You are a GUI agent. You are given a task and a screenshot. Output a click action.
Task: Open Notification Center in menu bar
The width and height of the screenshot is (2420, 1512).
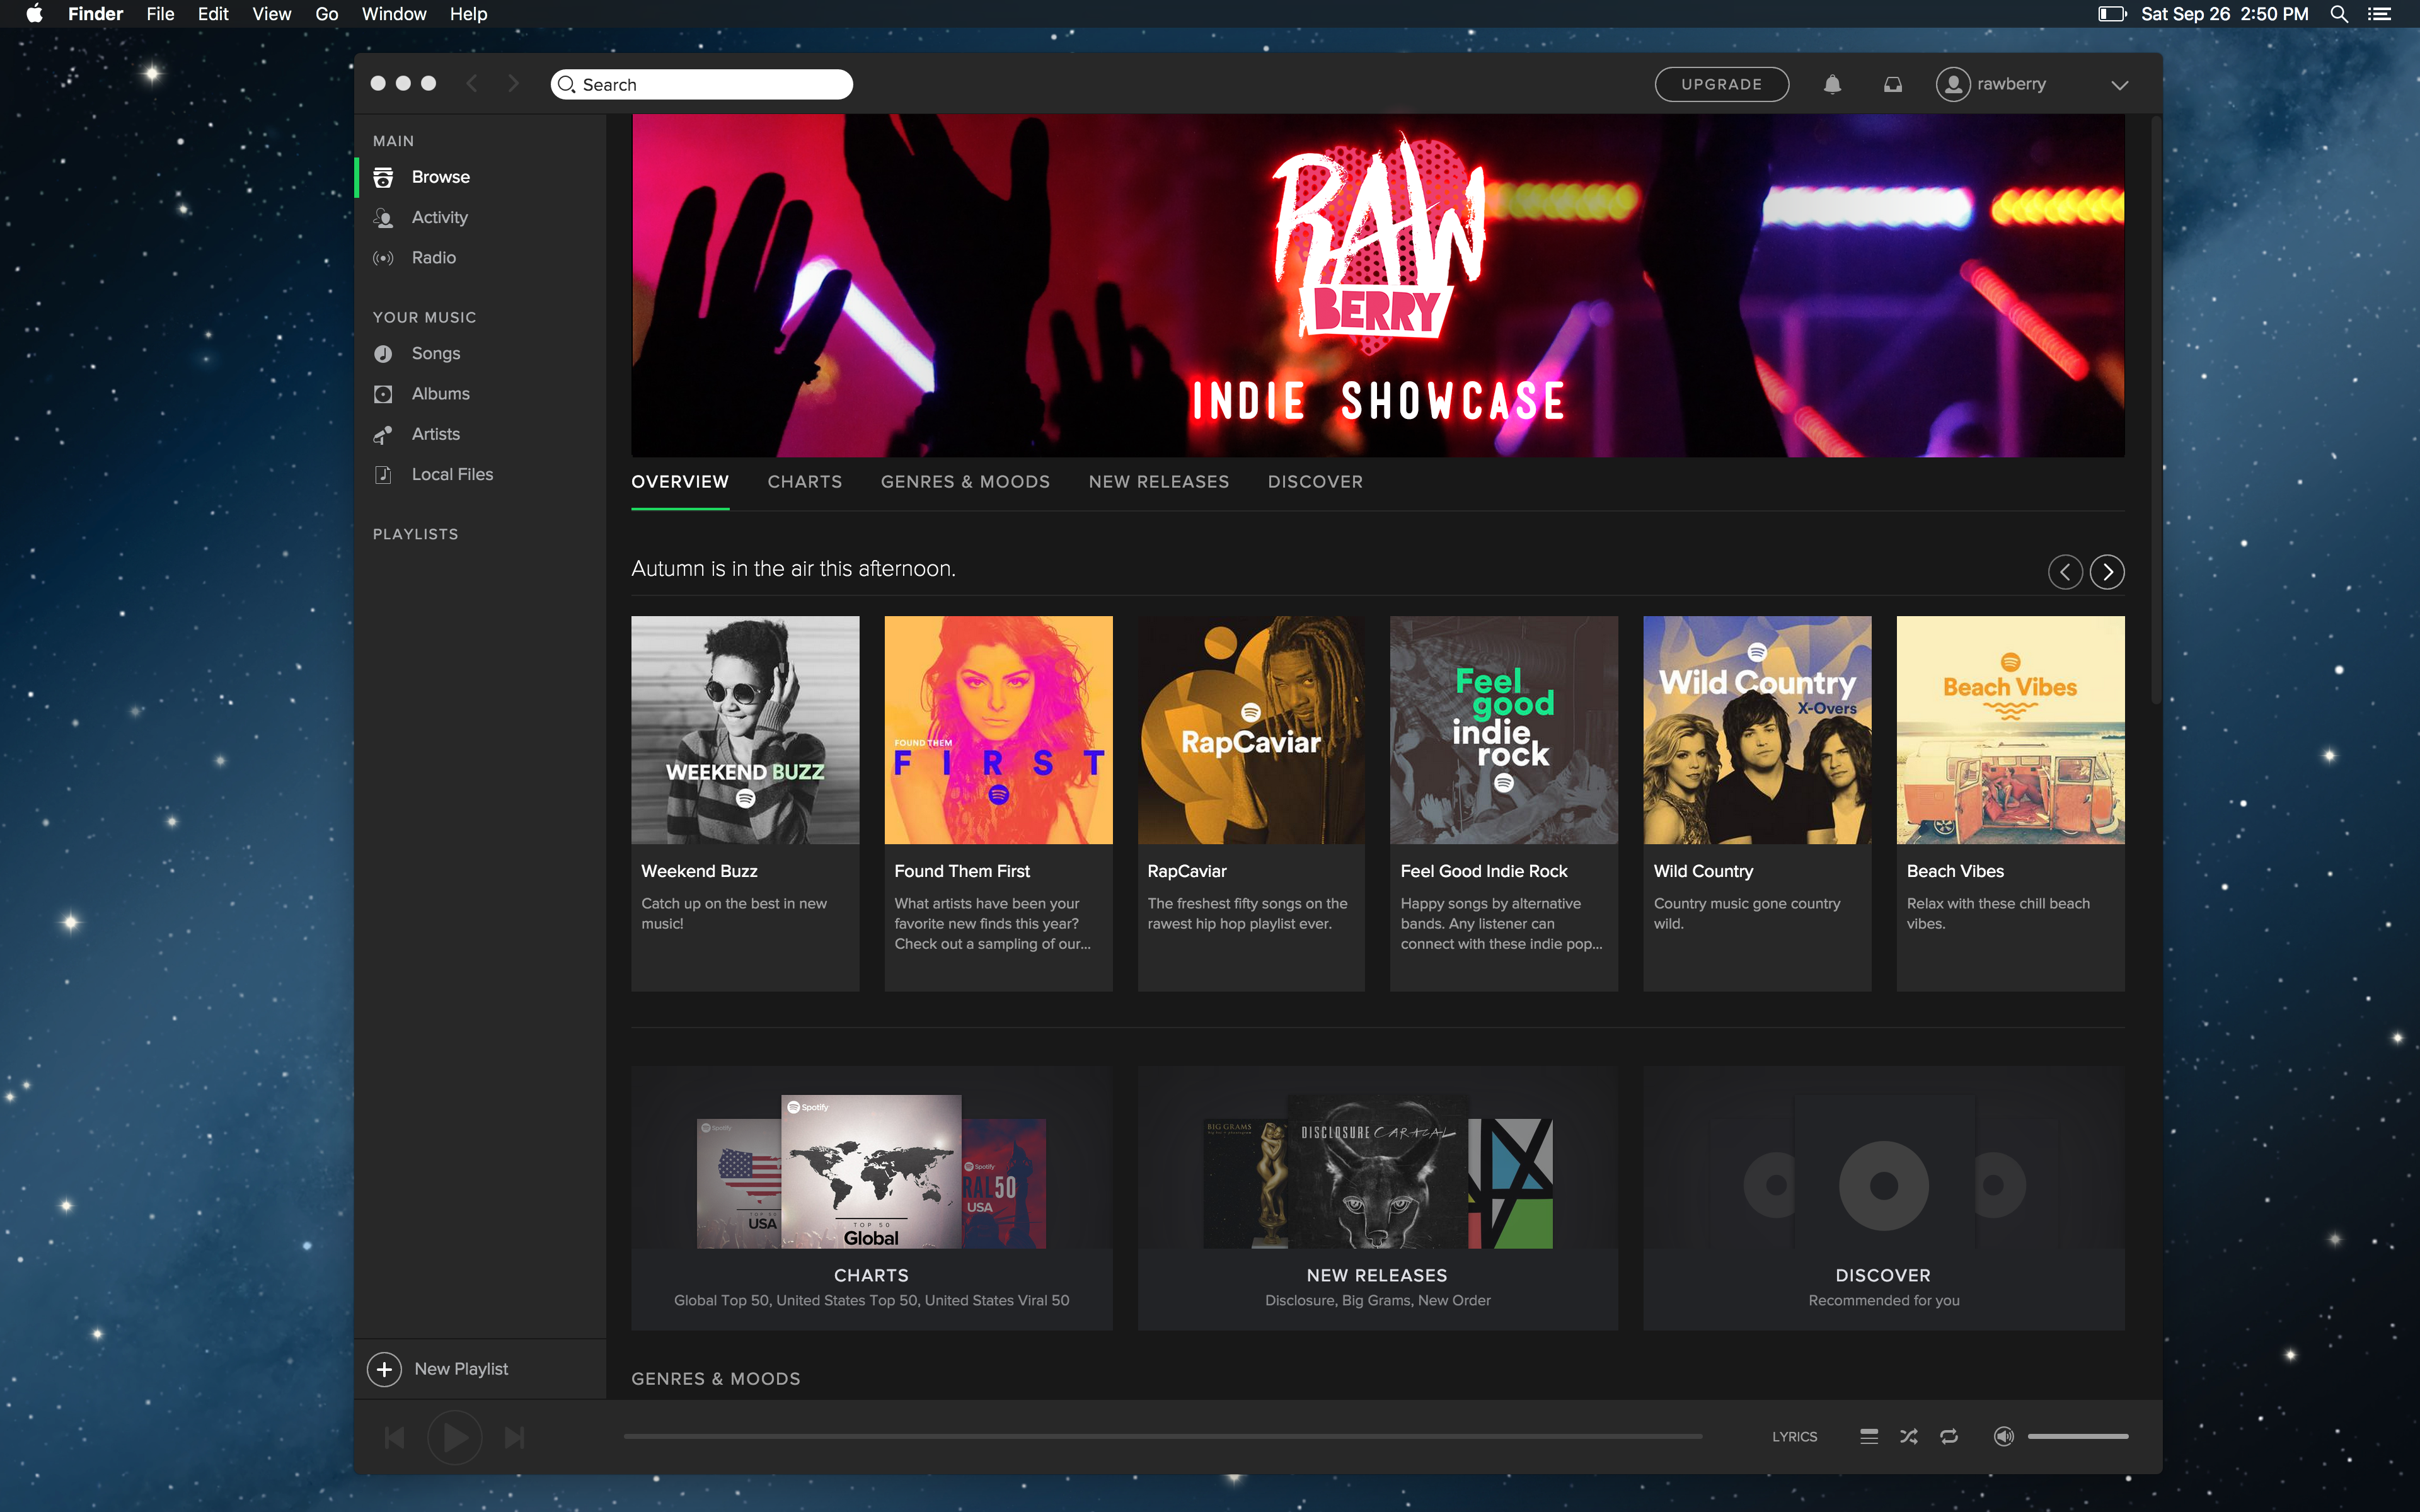coord(2380,14)
